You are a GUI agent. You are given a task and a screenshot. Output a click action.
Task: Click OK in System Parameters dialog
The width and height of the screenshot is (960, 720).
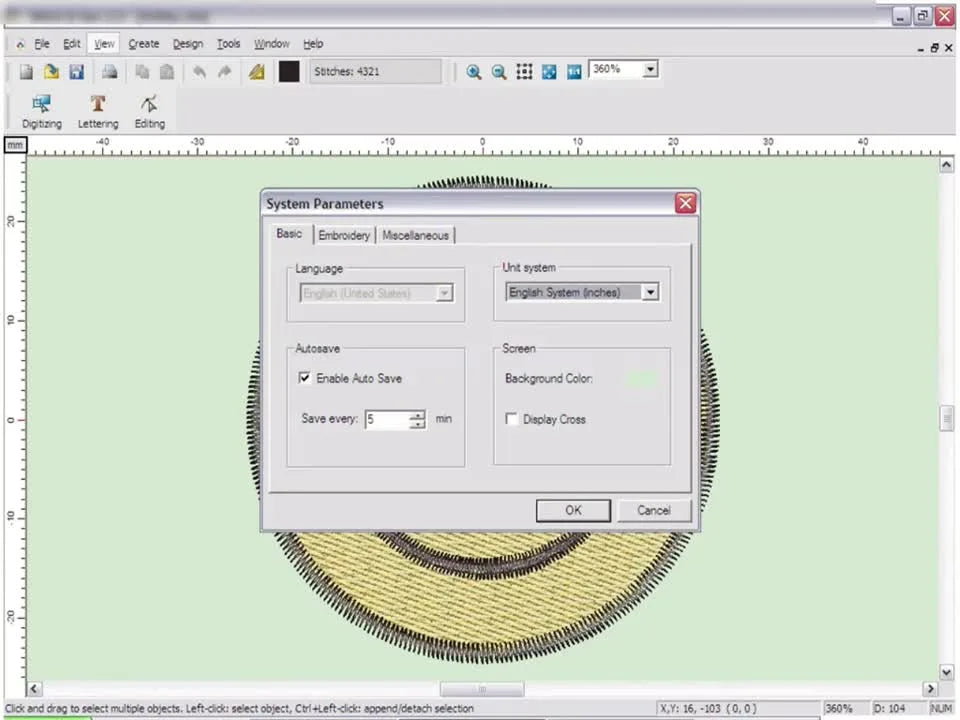click(x=573, y=510)
